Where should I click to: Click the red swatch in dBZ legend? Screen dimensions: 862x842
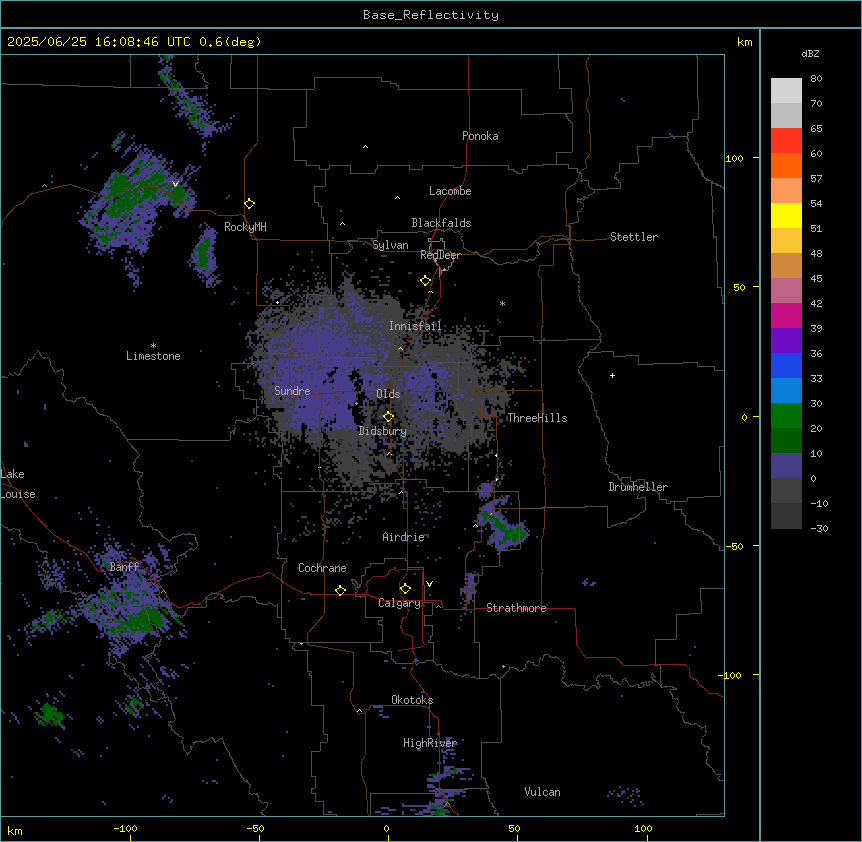[786, 140]
